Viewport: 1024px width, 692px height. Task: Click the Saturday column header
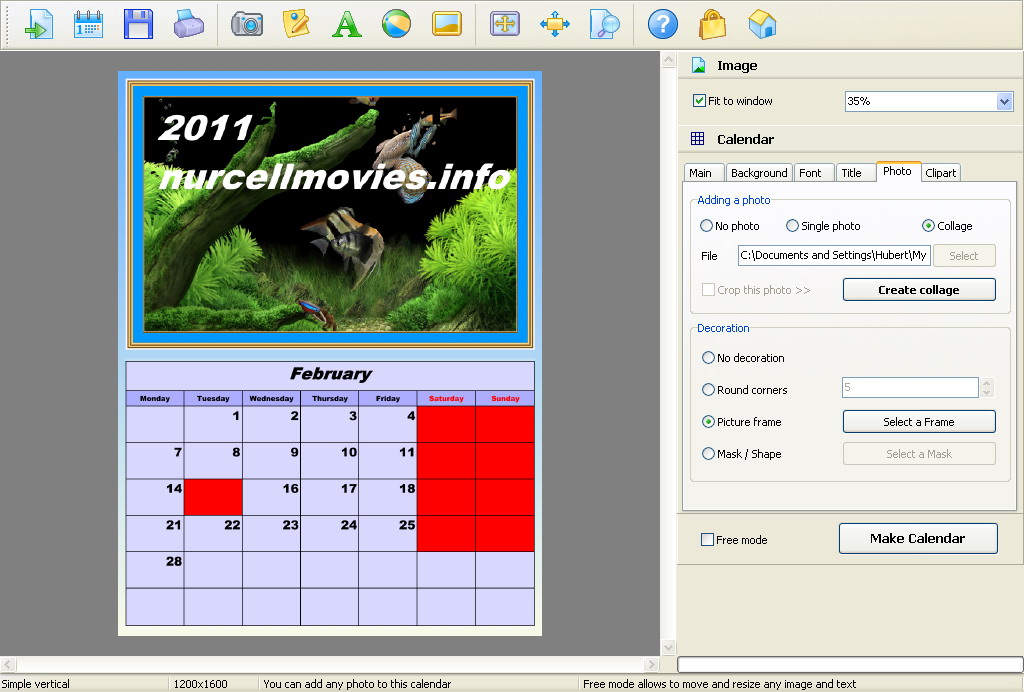(x=446, y=398)
